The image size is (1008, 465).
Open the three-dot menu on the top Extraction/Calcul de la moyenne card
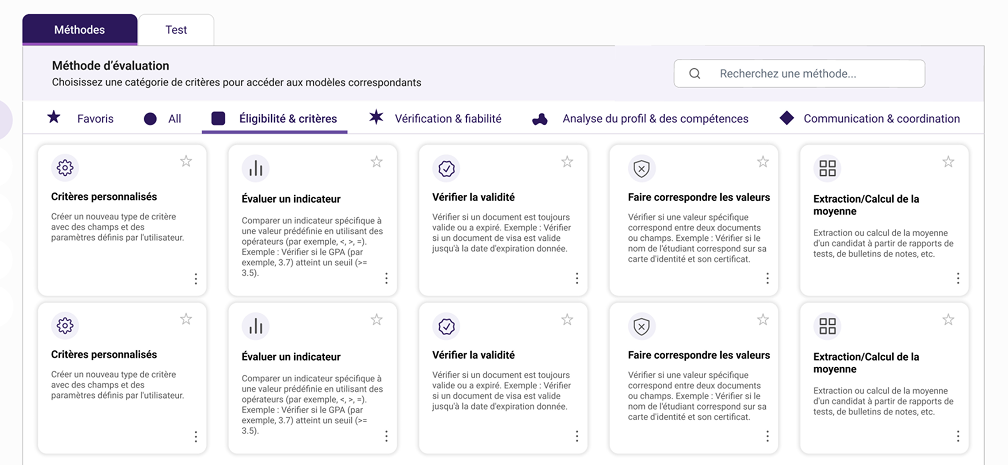(x=958, y=279)
